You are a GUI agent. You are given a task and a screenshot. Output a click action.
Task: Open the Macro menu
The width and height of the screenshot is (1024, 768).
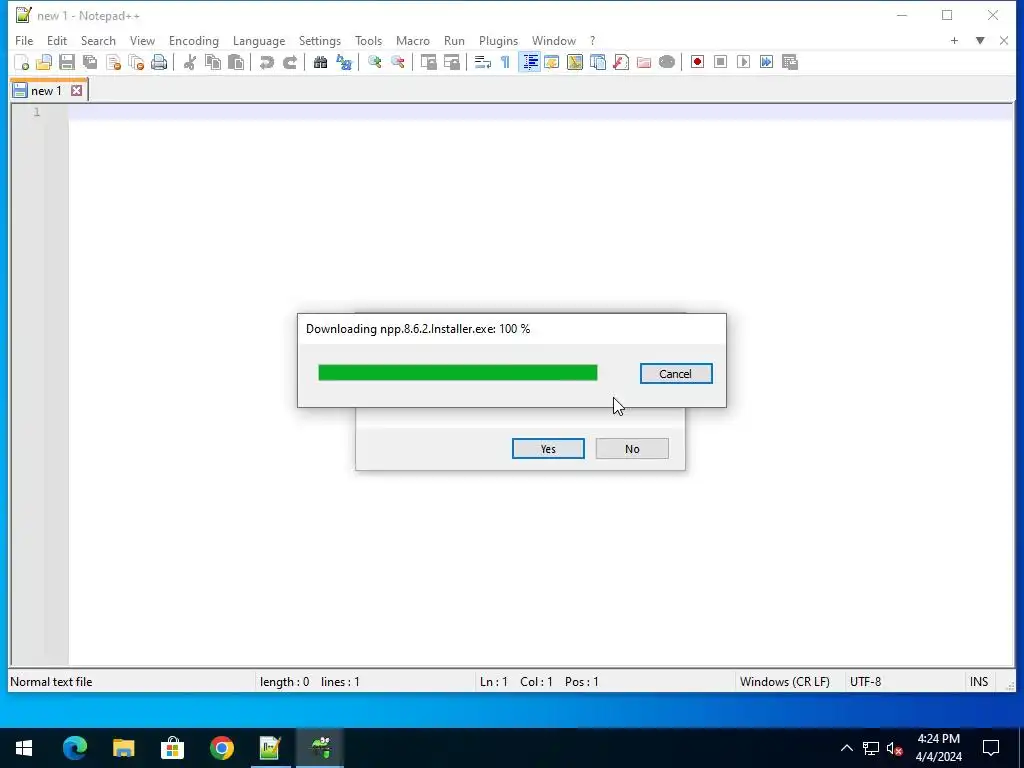point(413,40)
